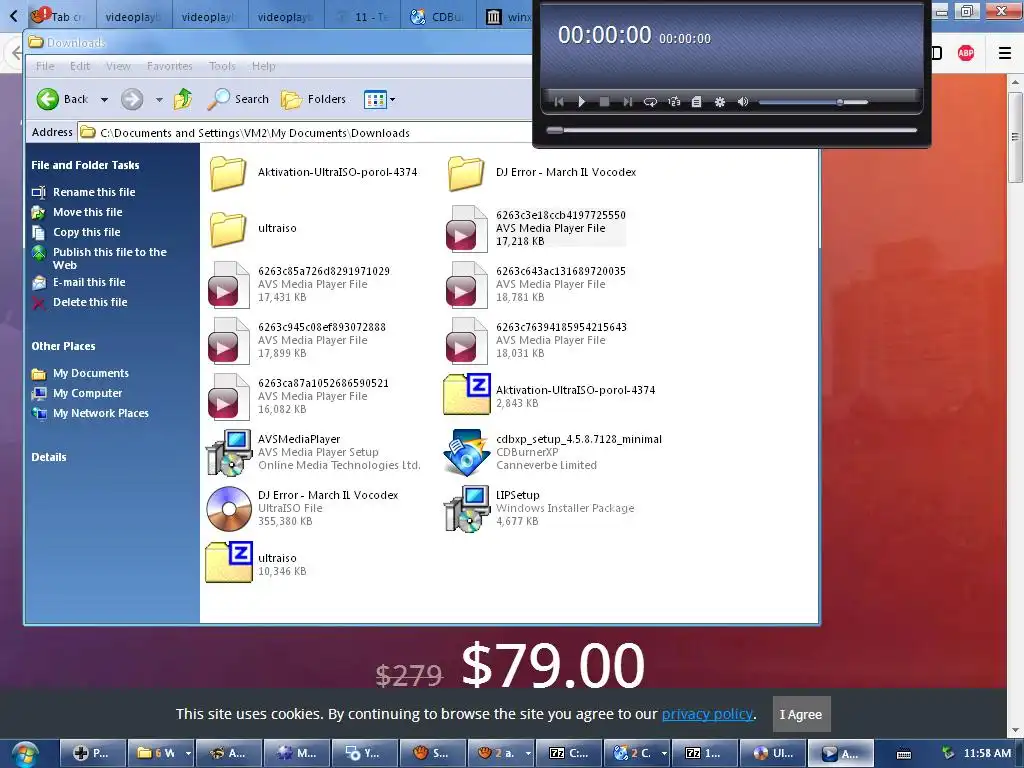1024x768 pixels.
Task: Open the View menu
Action: point(118,66)
